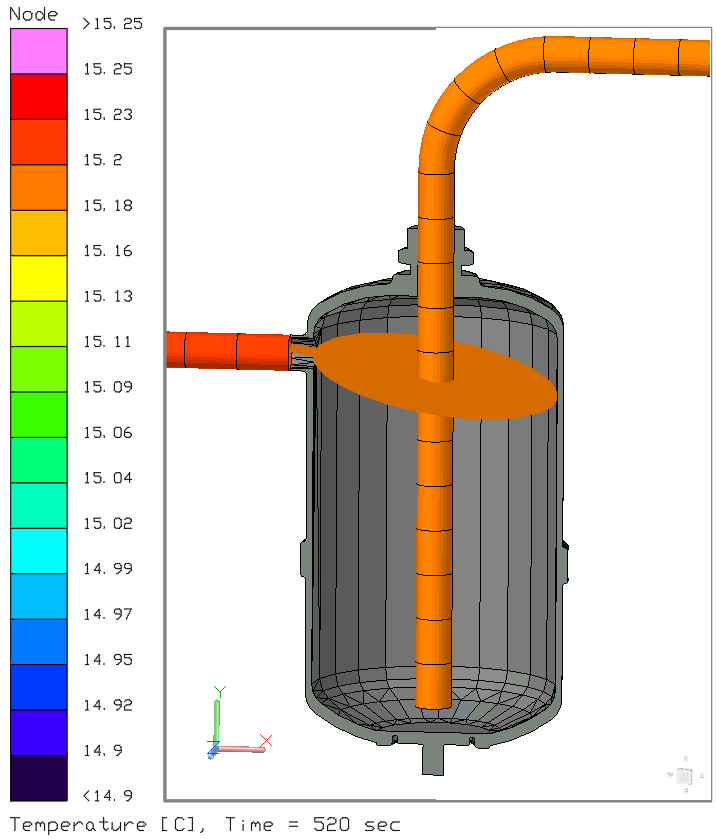Click the Temperature [C] time caption
716x839 pixels.
[205, 825]
